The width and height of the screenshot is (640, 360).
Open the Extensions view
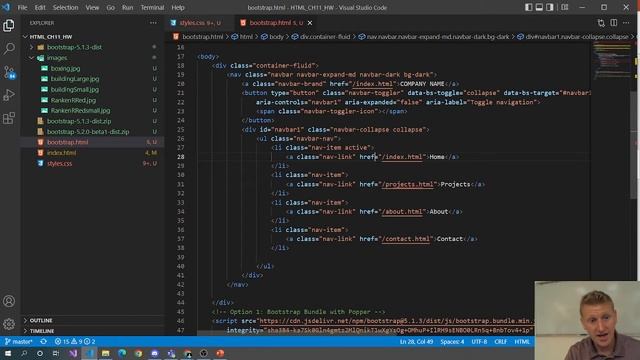click(x=9, y=118)
